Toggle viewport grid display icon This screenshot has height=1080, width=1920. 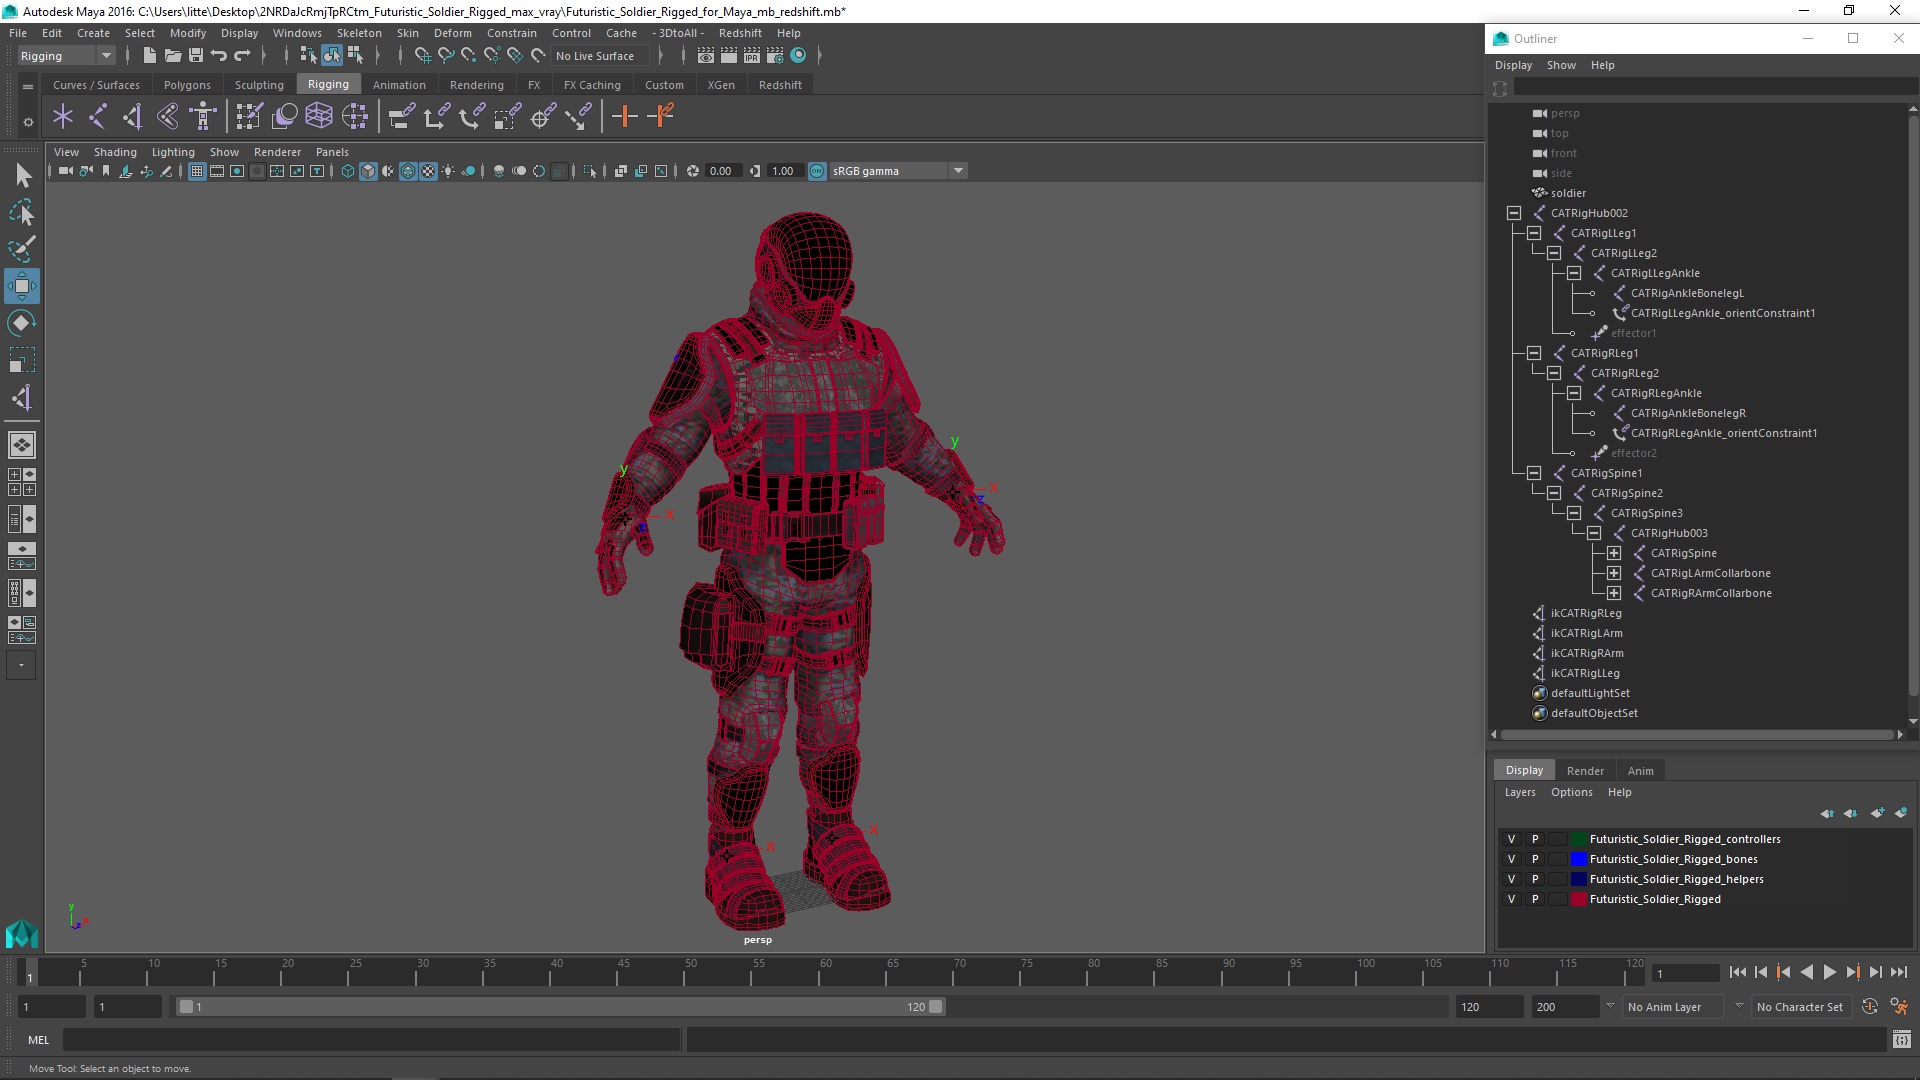(x=197, y=171)
